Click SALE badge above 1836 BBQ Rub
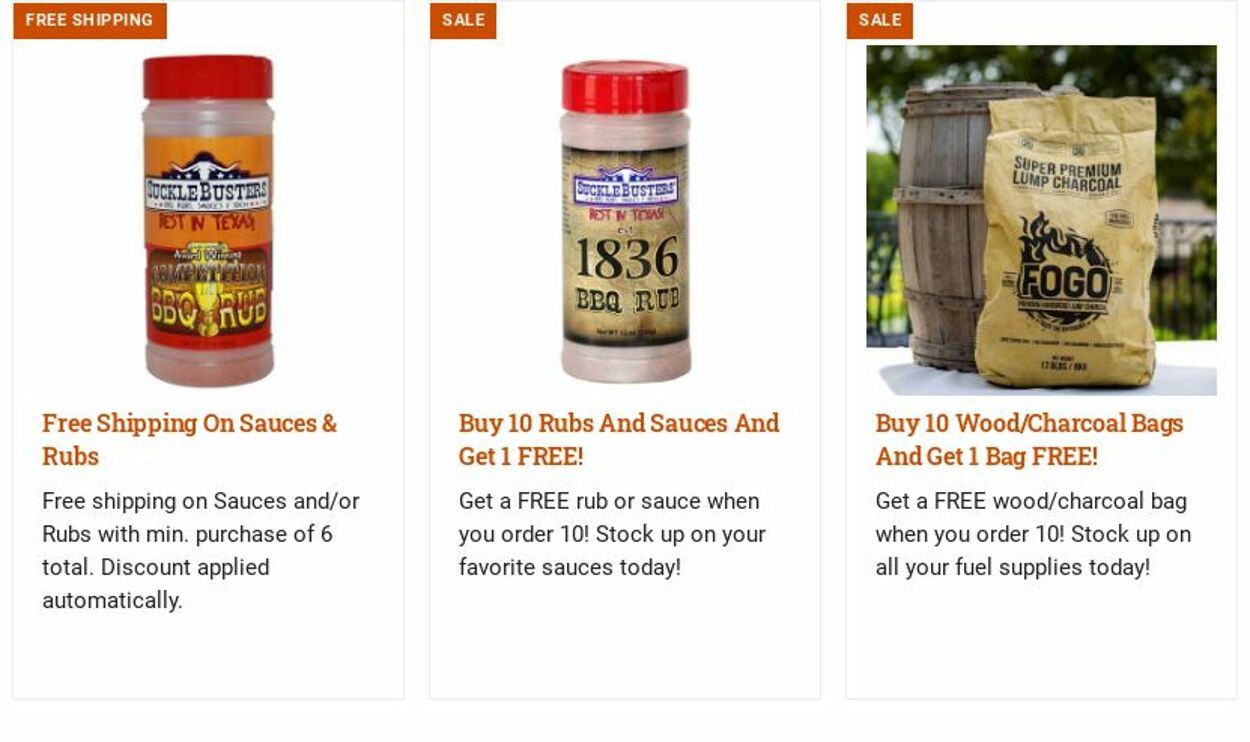 (x=463, y=20)
